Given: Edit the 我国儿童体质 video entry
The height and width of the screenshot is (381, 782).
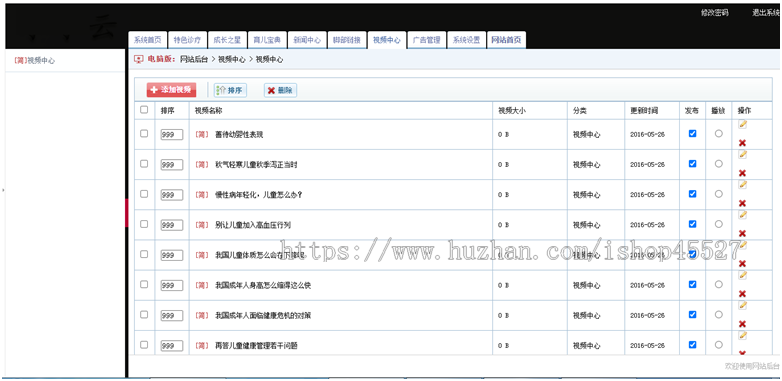Looking at the screenshot, I should [x=743, y=245].
